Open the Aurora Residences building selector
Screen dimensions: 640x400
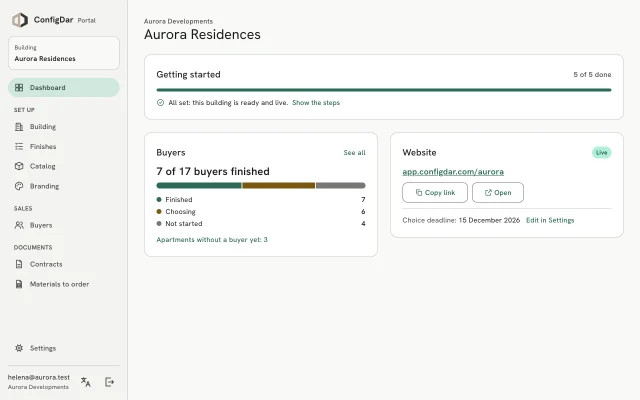[x=64, y=53]
